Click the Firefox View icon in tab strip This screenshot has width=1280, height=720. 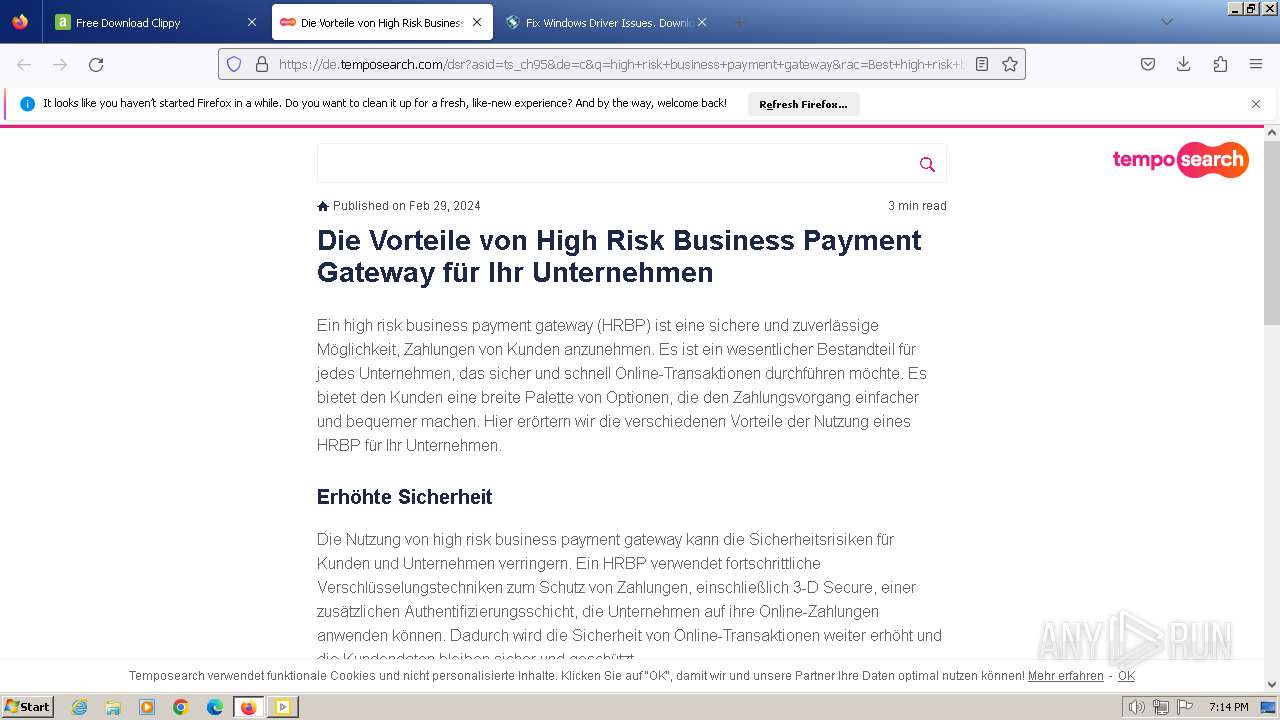[20, 22]
